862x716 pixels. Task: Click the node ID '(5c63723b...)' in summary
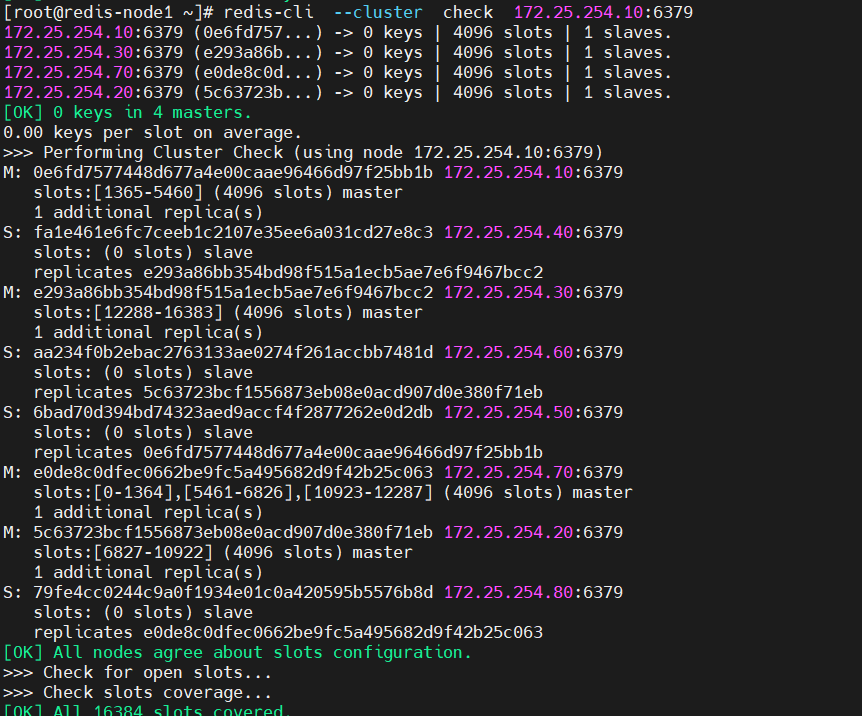(x=258, y=92)
